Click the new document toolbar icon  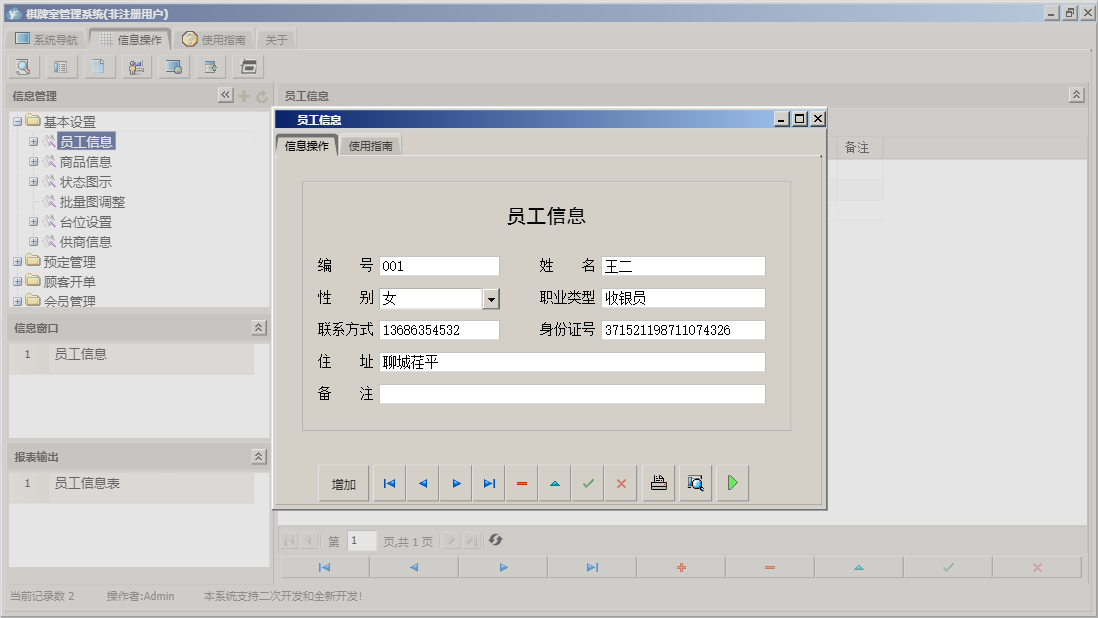click(x=97, y=66)
